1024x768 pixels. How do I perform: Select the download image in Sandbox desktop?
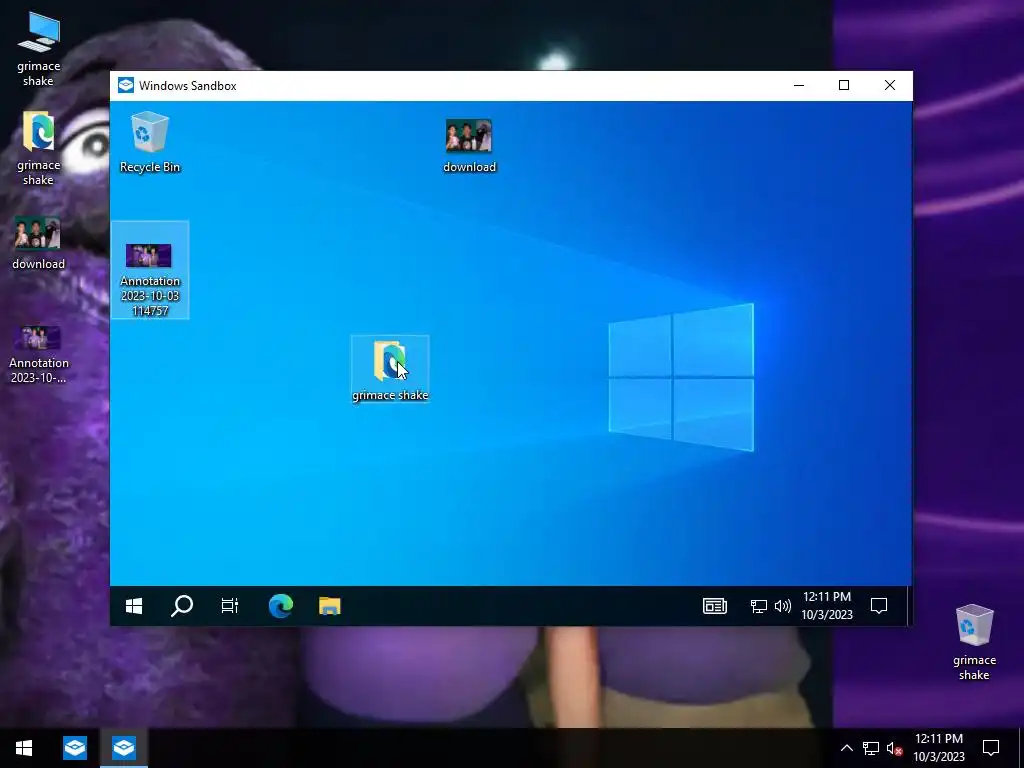click(469, 145)
